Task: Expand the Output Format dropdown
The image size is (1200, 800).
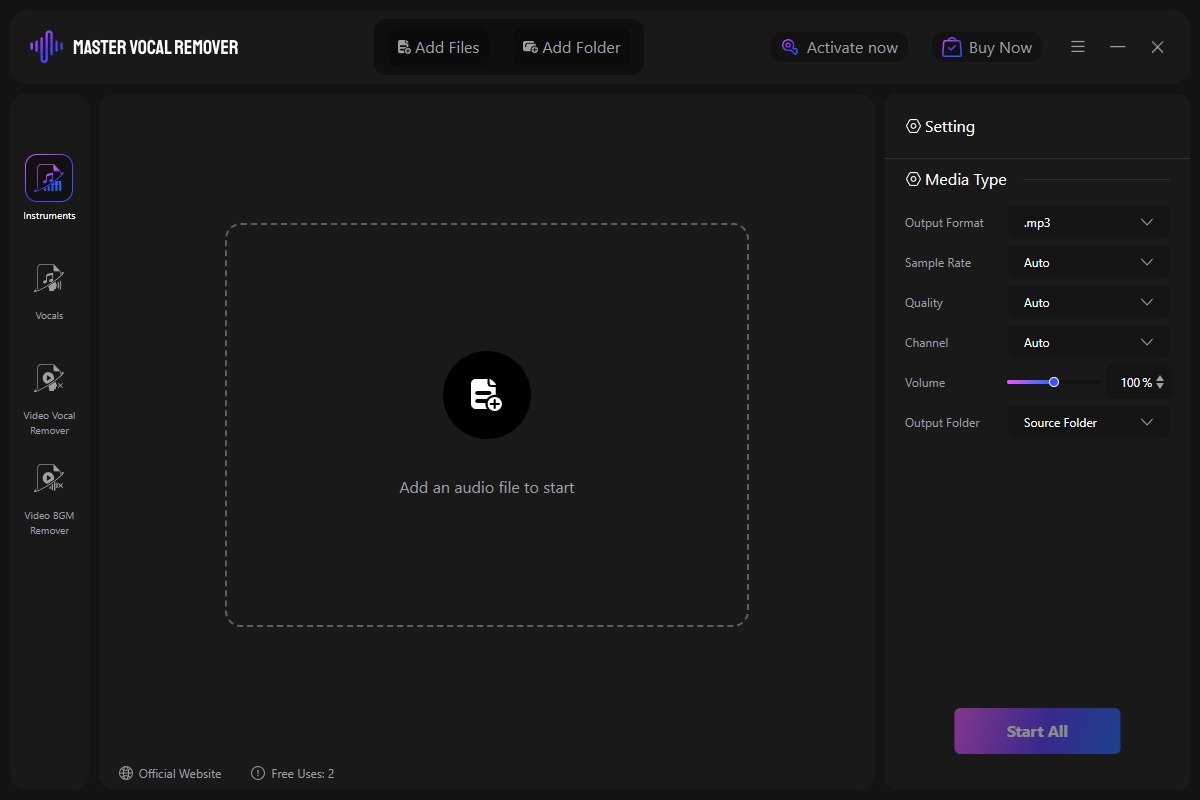Action: [x=1088, y=223]
